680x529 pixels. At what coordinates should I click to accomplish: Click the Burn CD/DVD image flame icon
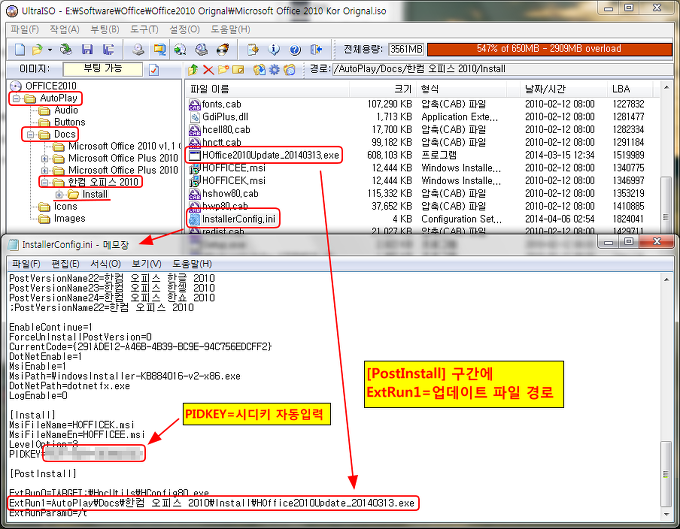pos(223,49)
